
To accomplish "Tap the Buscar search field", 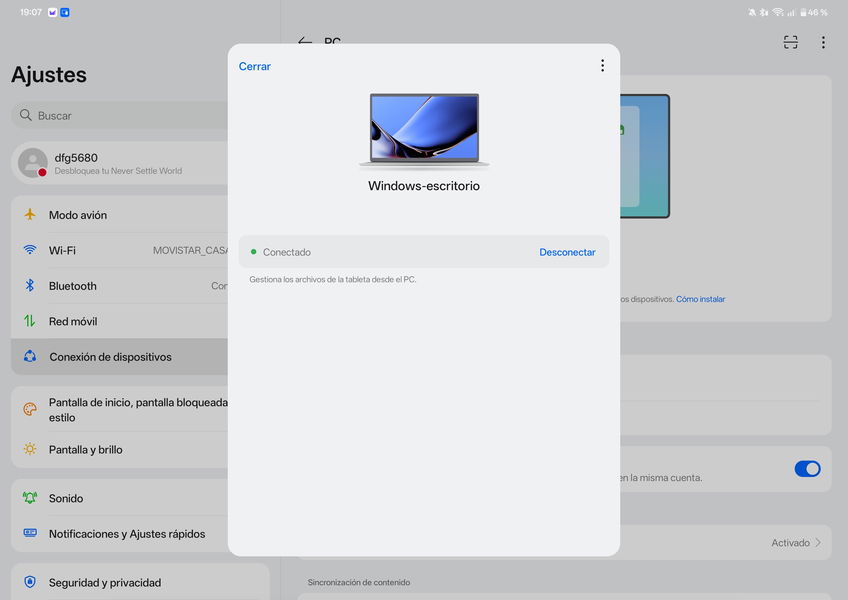I will tap(120, 116).
